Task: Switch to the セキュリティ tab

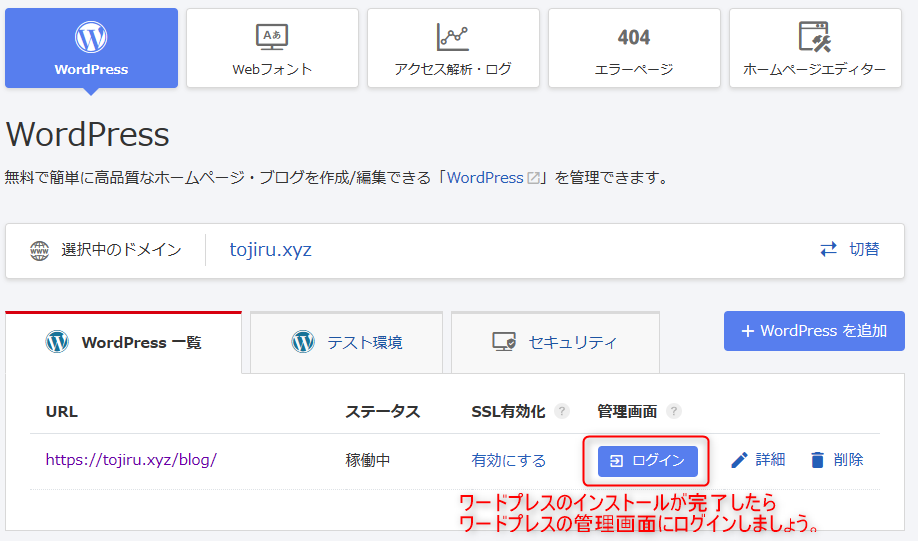Action: pos(556,343)
